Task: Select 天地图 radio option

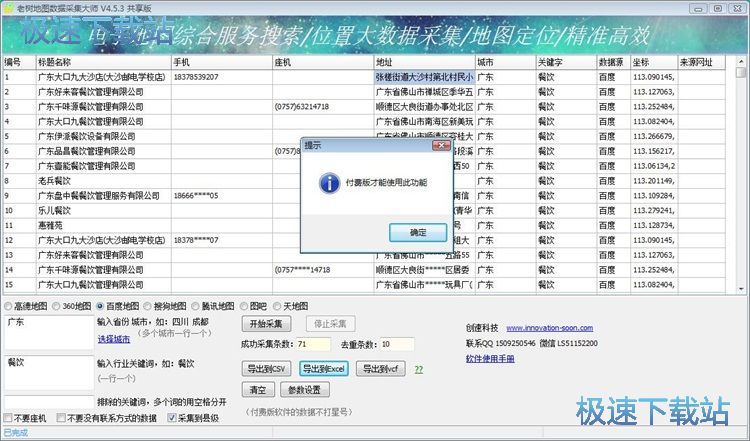Action: (x=290, y=306)
